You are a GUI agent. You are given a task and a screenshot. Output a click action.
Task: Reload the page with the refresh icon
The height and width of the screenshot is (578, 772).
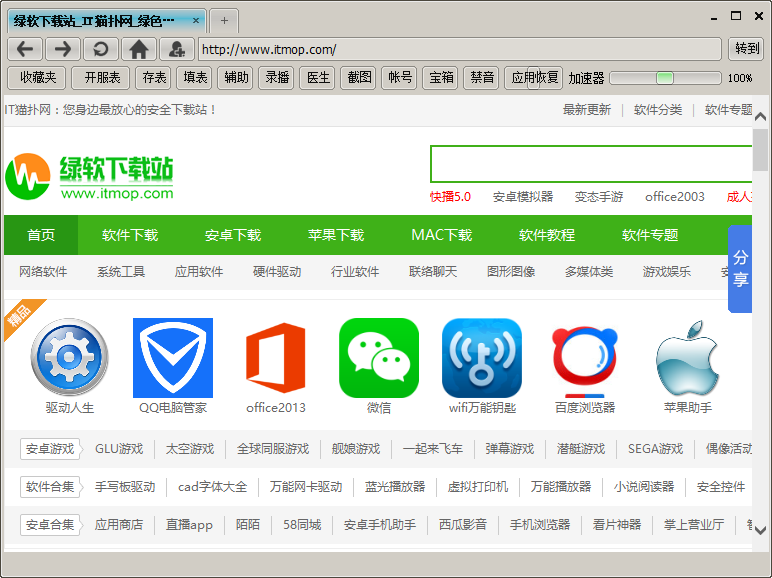click(100, 49)
